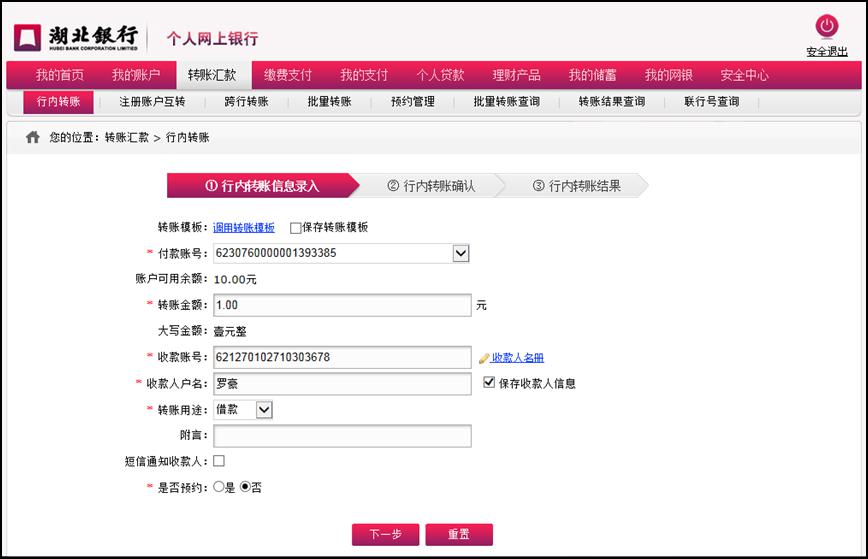Expand the 转账用途 purpose dropdown
Viewport: 868px width, 559px height.
pyautogui.click(x=263, y=409)
